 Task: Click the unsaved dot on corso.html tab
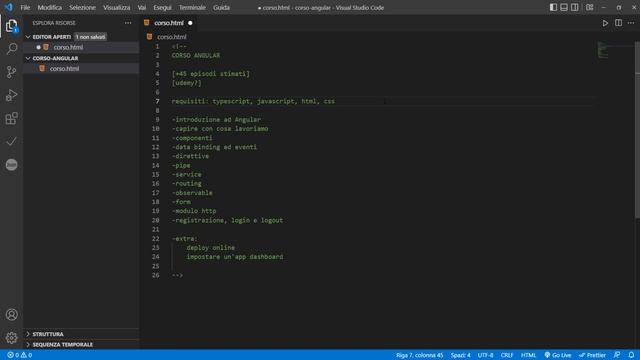tap(190, 23)
